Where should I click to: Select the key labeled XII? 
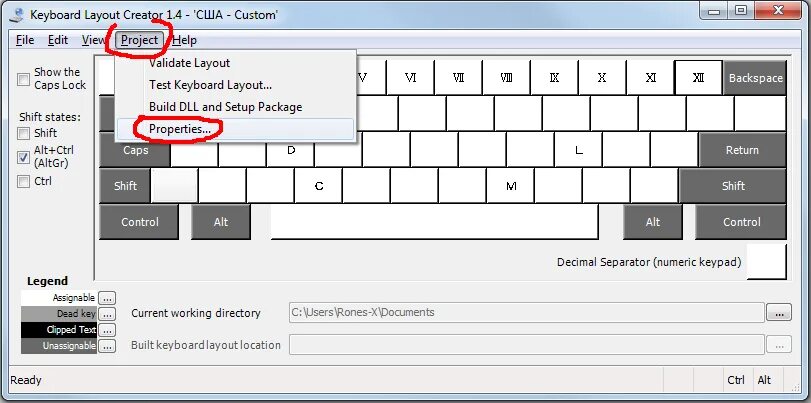pyautogui.click(x=698, y=78)
